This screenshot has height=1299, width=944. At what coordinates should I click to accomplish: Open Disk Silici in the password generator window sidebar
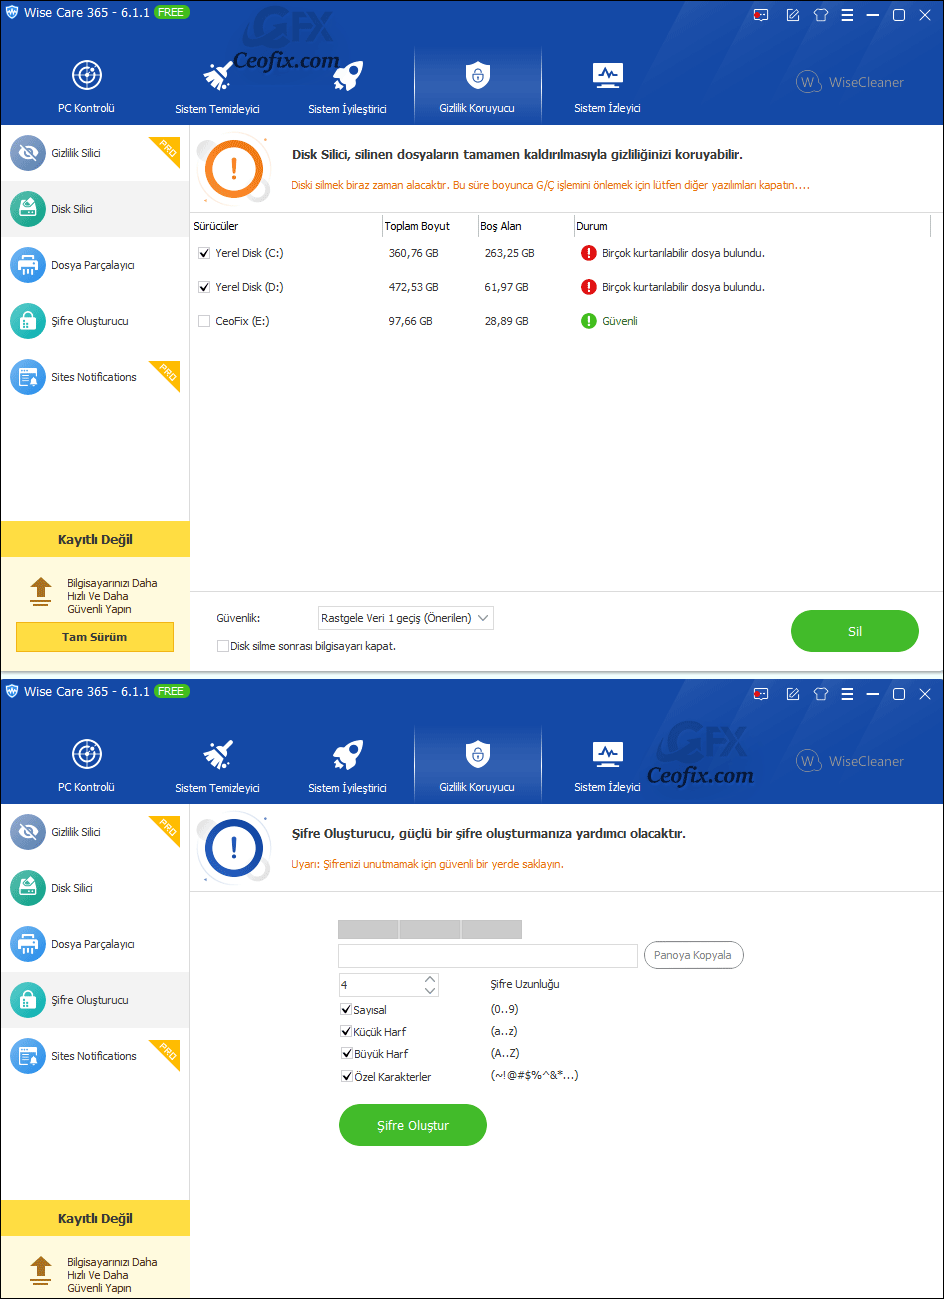tap(95, 888)
